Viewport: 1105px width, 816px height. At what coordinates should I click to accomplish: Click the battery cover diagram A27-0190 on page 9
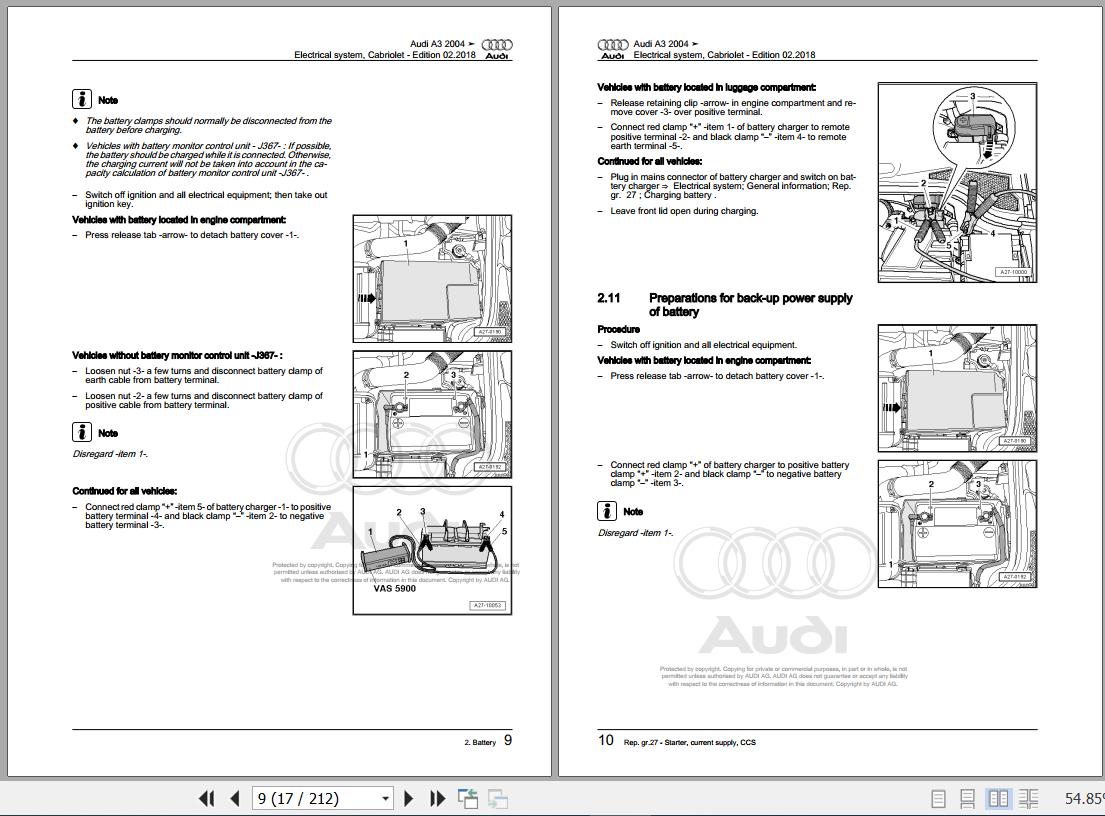pyautogui.click(x=432, y=279)
